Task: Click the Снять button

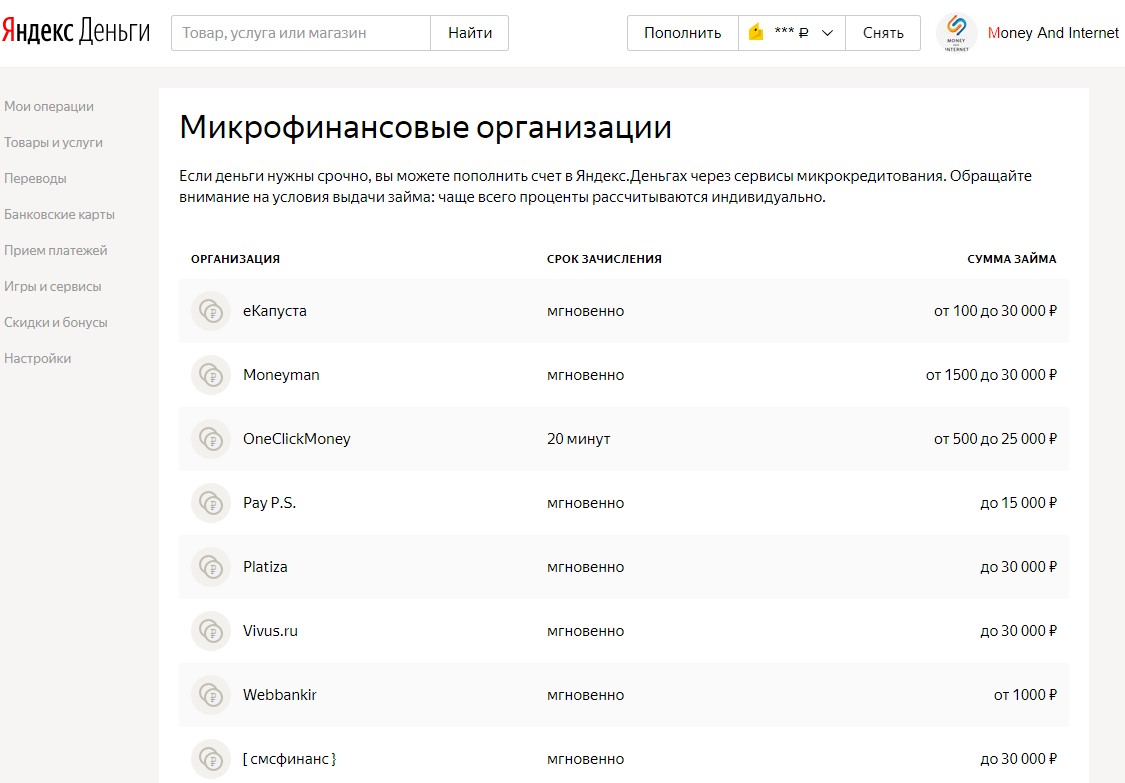Action: click(x=882, y=33)
